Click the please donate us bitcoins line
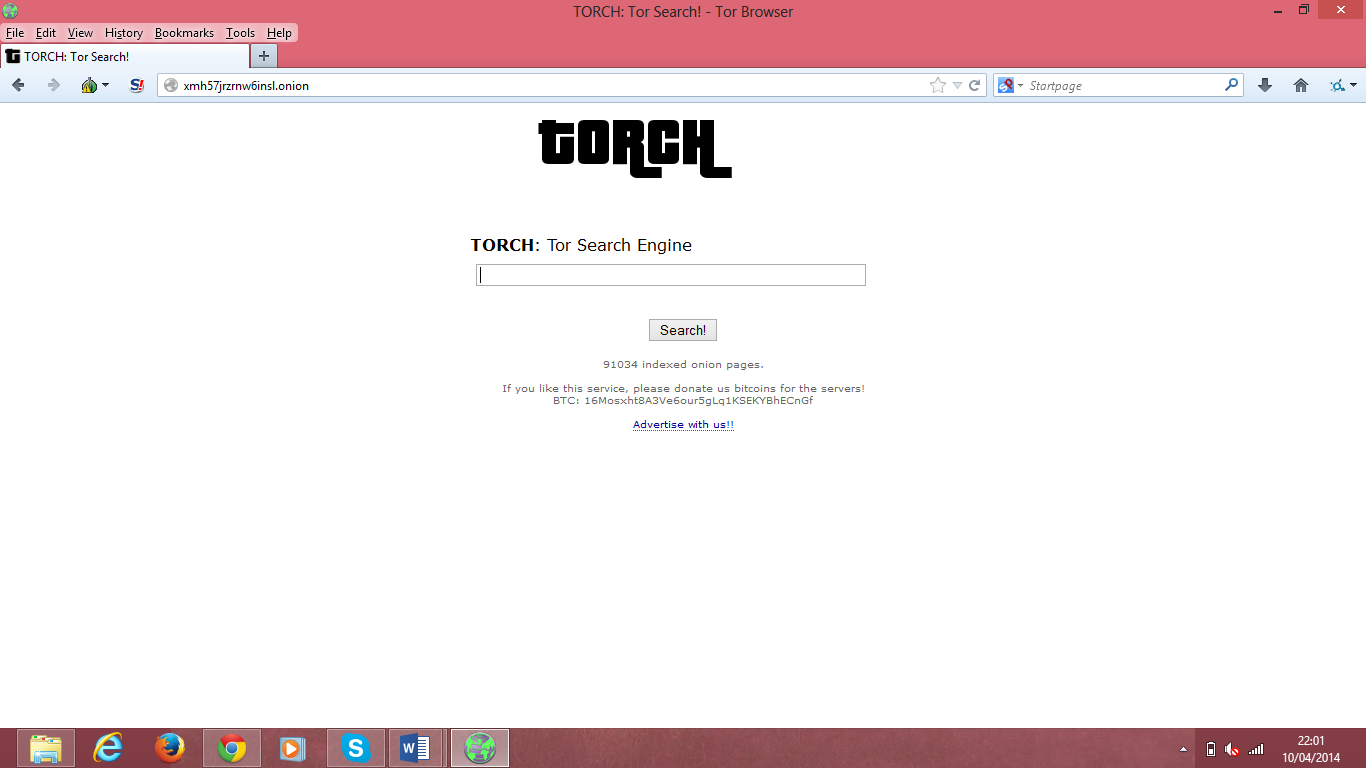The image size is (1366, 768). [x=683, y=388]
